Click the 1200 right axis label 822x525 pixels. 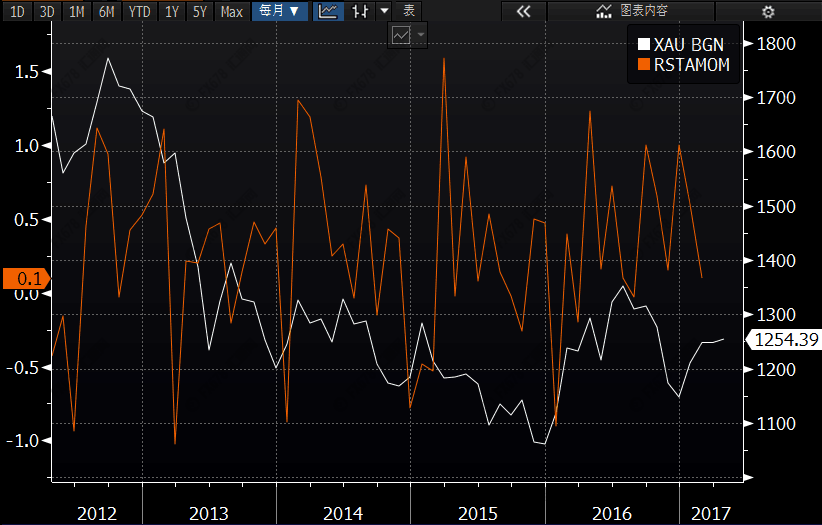tap(776, 370)
